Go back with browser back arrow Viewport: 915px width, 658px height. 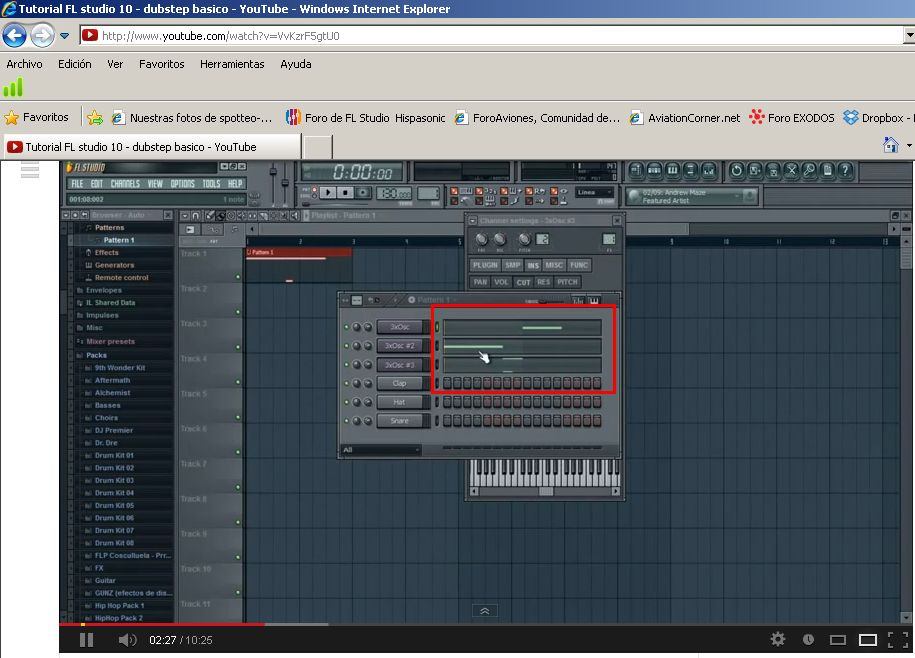tap(15, 36)
